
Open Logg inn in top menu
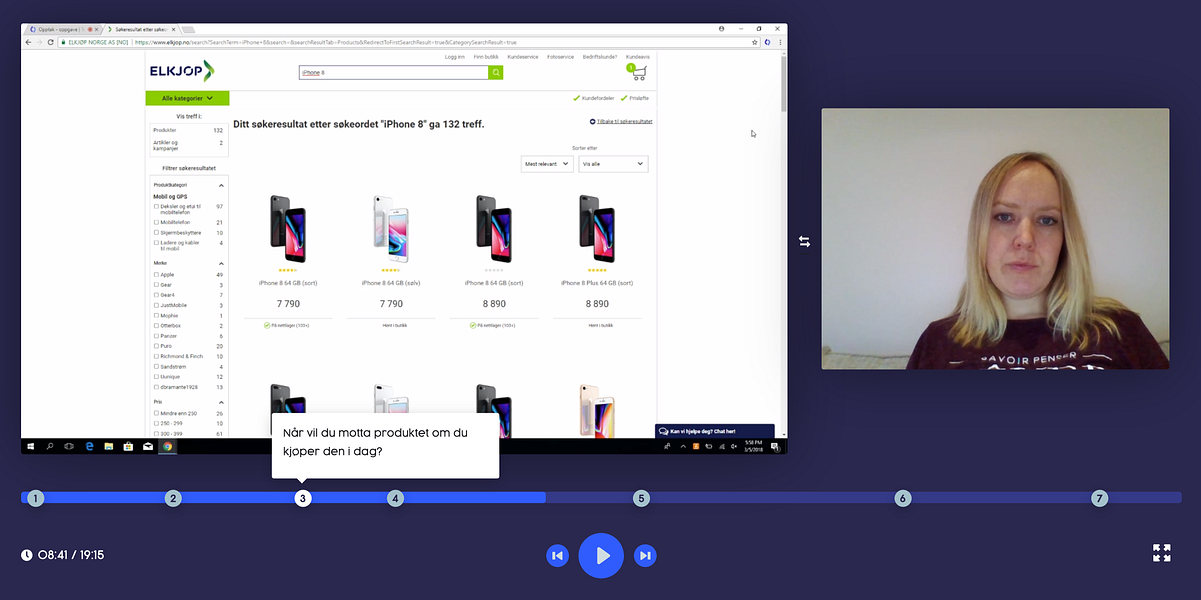(455, 57)
